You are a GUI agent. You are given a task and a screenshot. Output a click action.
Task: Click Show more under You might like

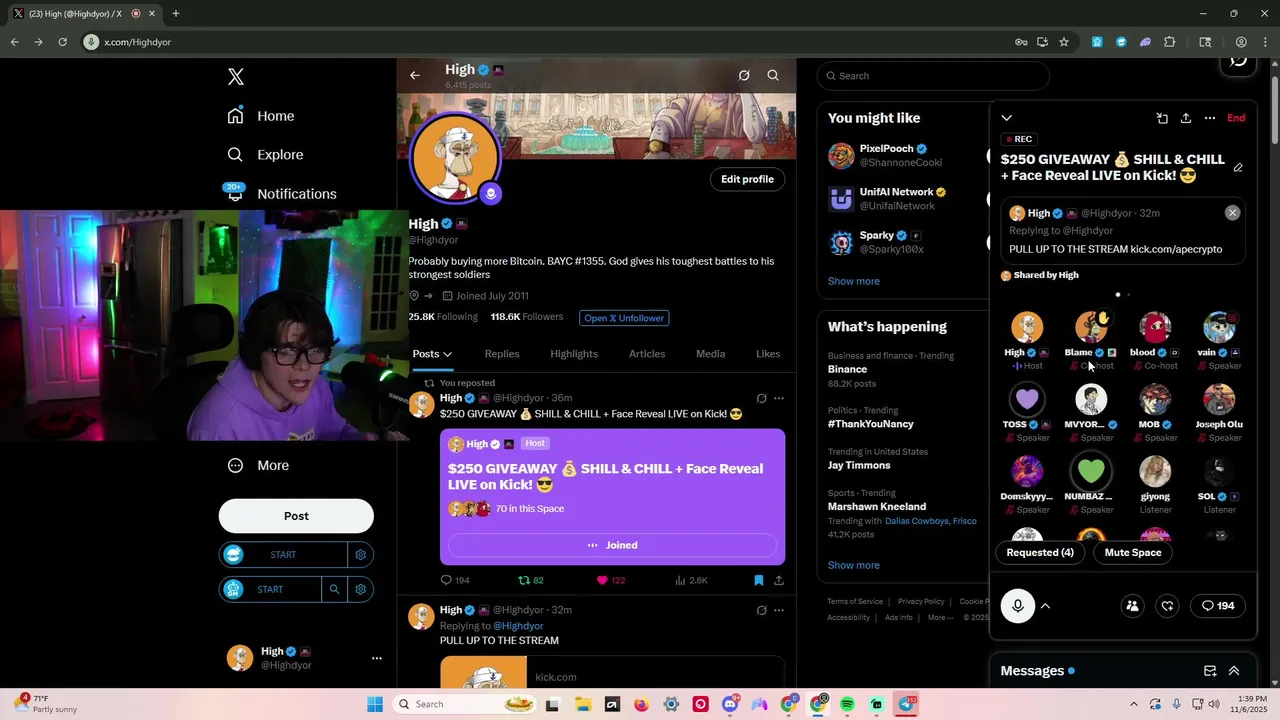854,281
